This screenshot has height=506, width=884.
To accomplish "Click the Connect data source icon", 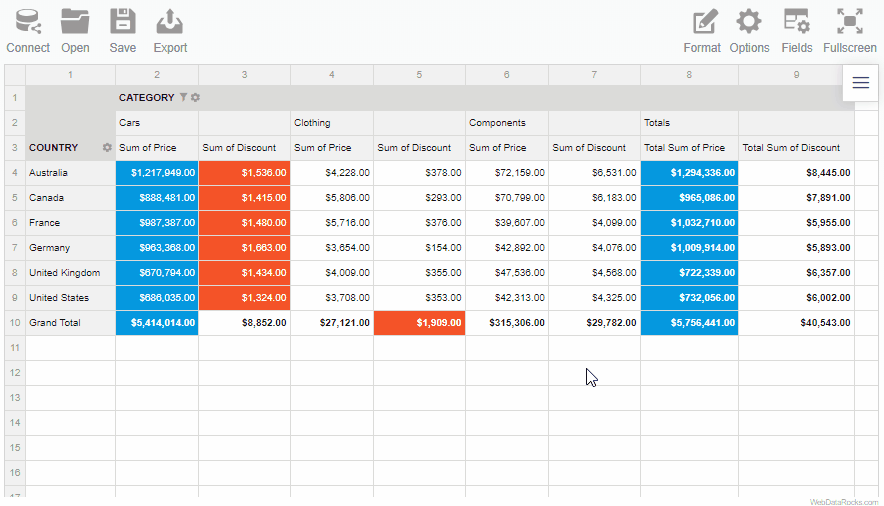I will (x=27, y=22).
